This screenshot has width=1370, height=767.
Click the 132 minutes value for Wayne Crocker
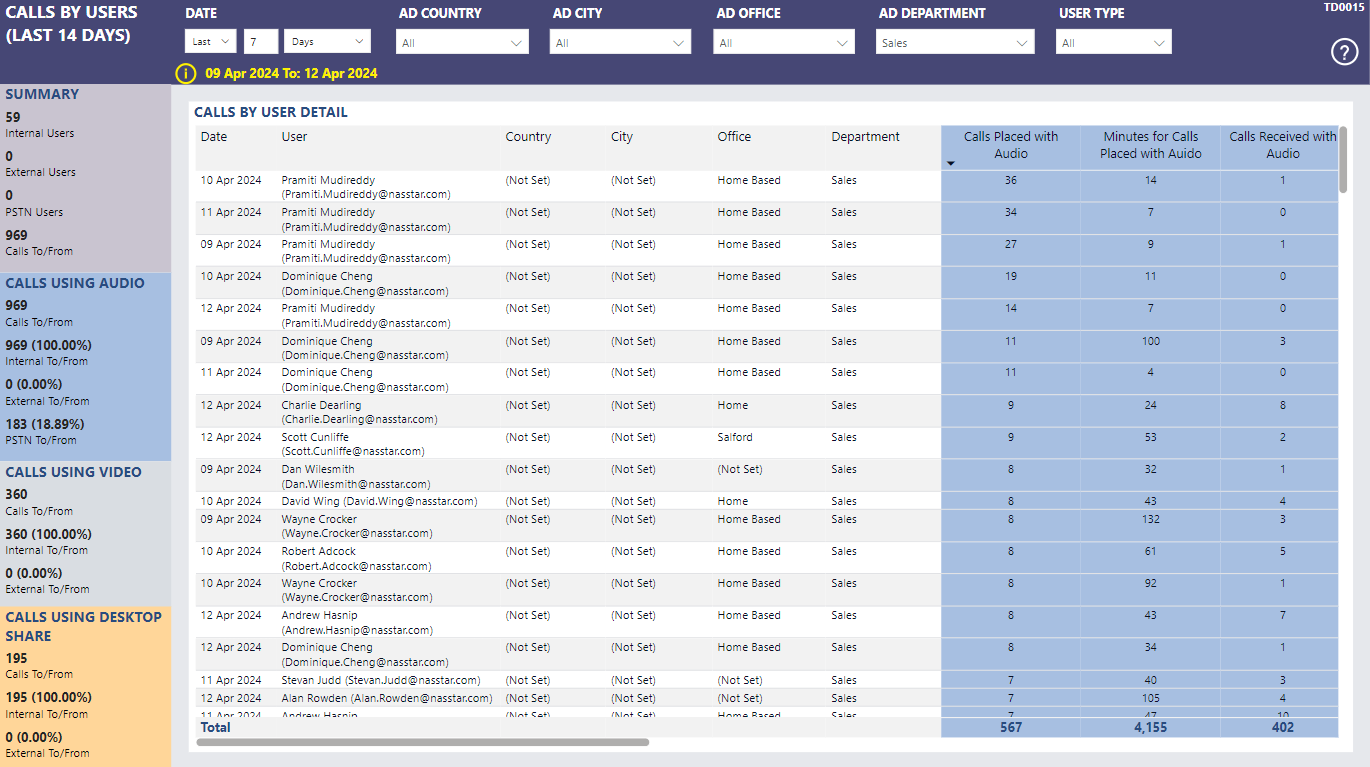click(x=1151, y=519)
